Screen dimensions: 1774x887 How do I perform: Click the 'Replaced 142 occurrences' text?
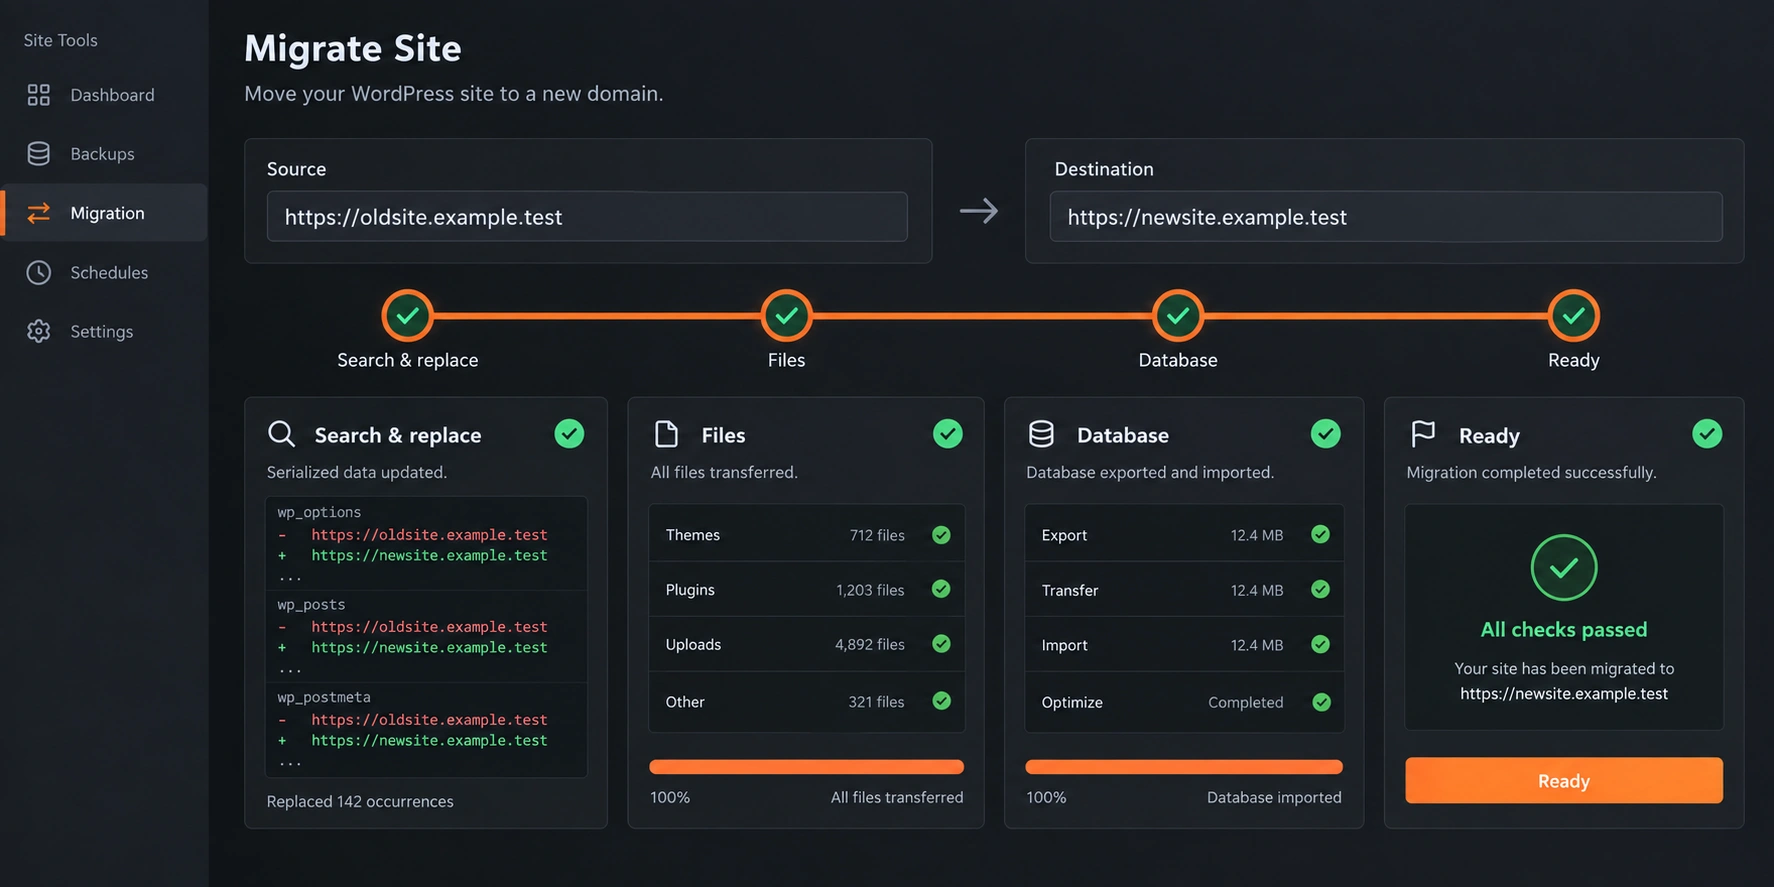pyautogui.click(x=360, y=801)
